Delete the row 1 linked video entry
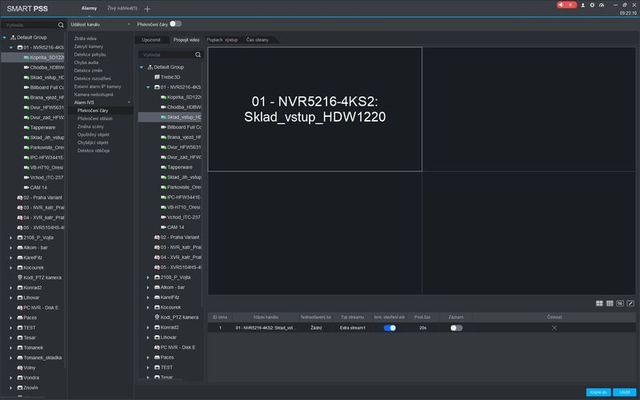The width and height of the screenshot is (640, 400). pyautogui.click(x=554, y=327)
